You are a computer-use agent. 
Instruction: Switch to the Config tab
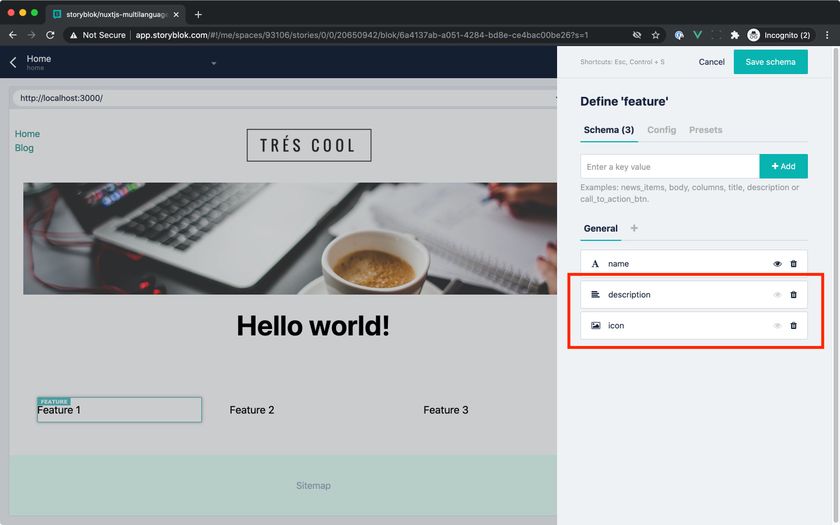click(x=661, y=130)
